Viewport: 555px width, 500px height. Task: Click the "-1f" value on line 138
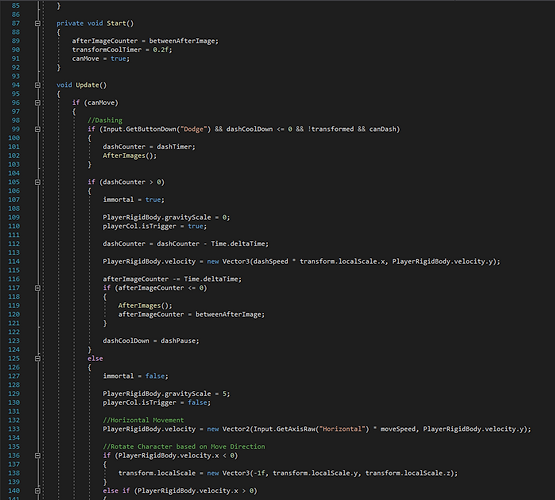259,473
